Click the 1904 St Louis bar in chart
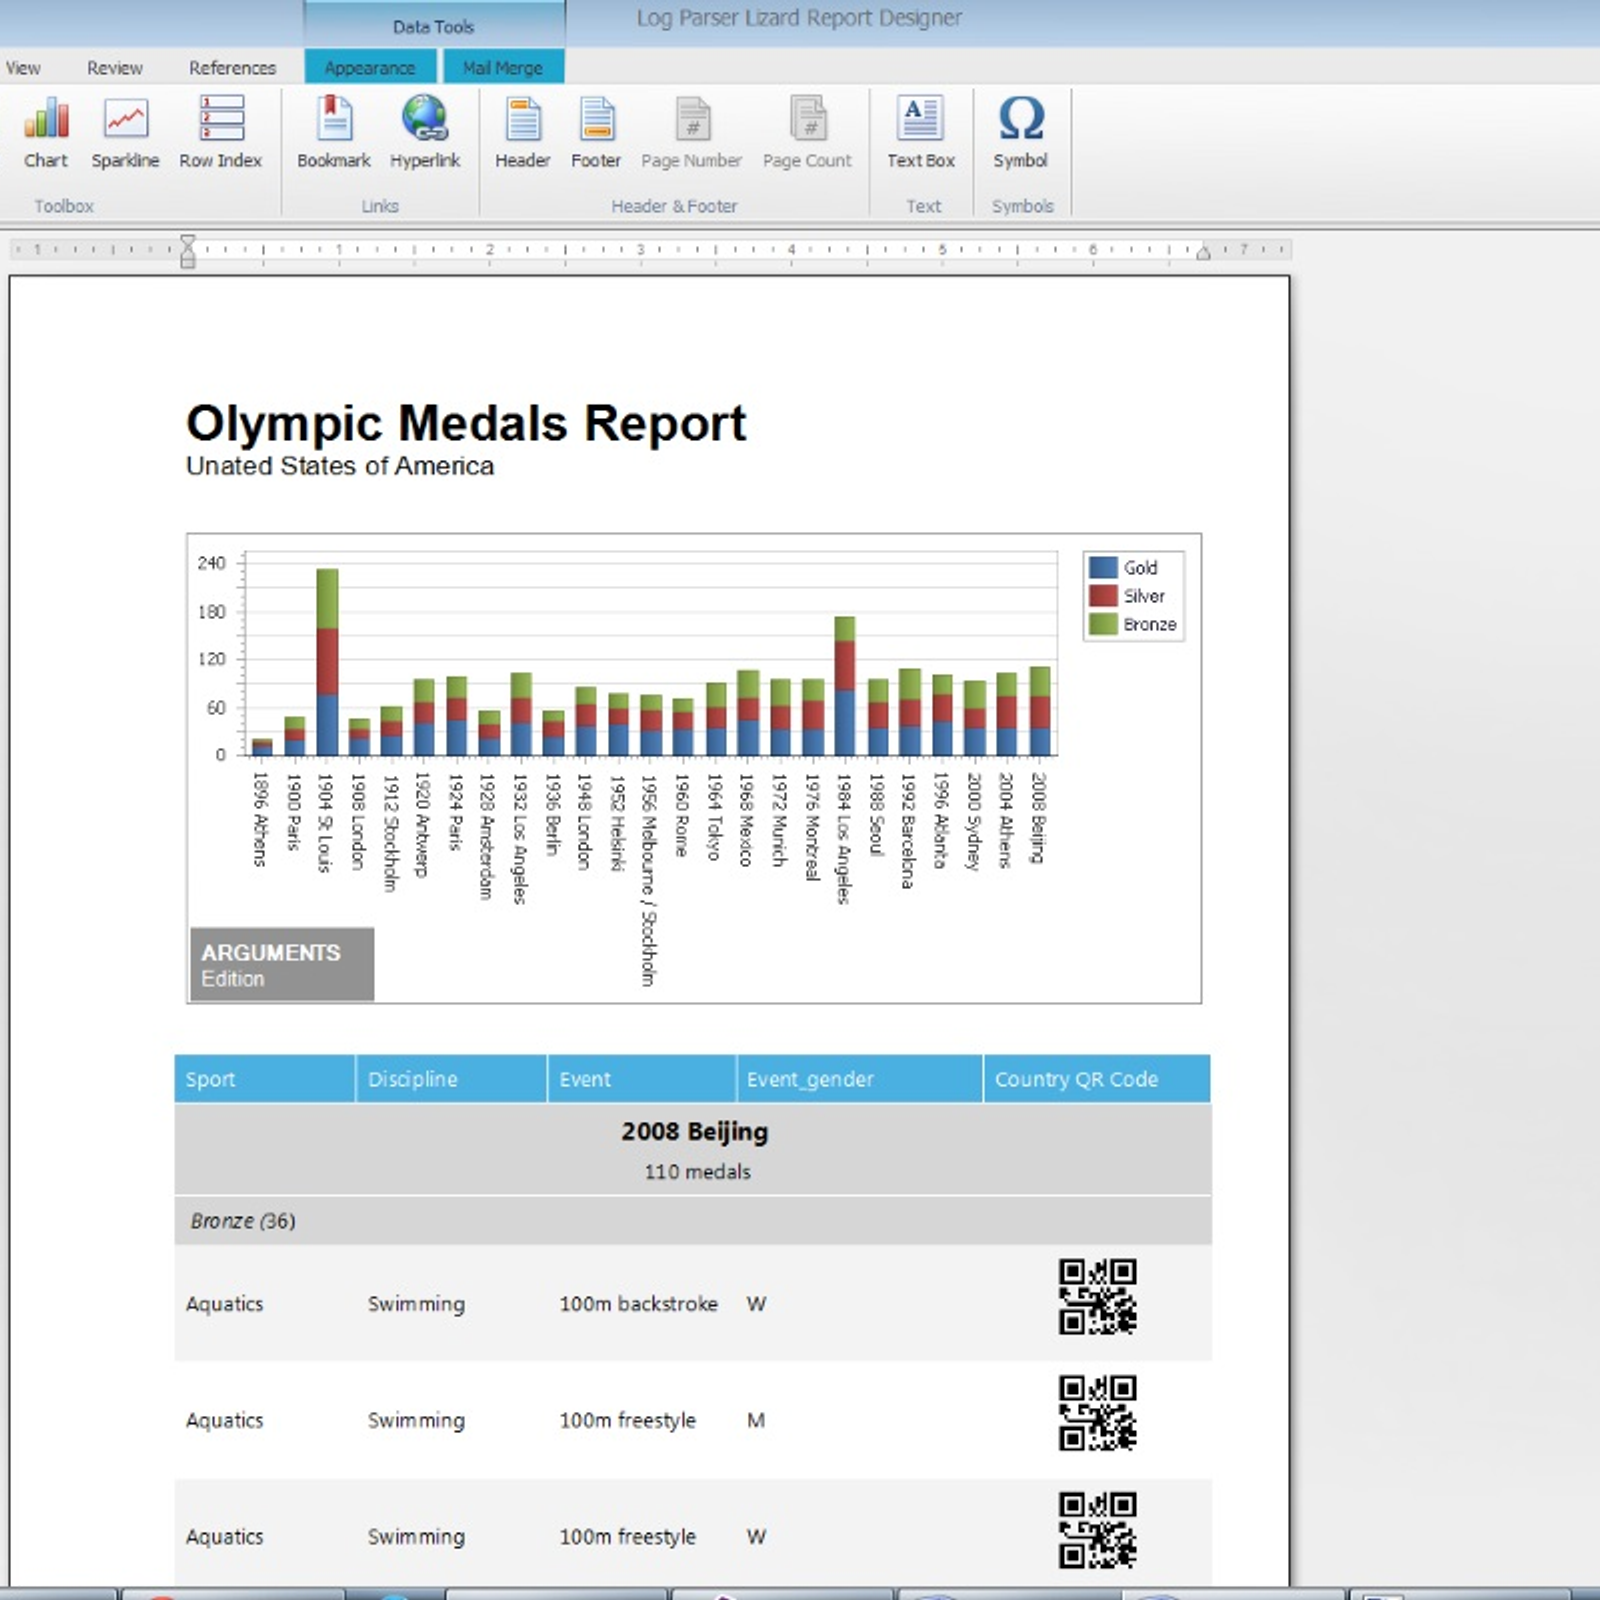Screen dimensions: 1600x1600 coord(327,662)
